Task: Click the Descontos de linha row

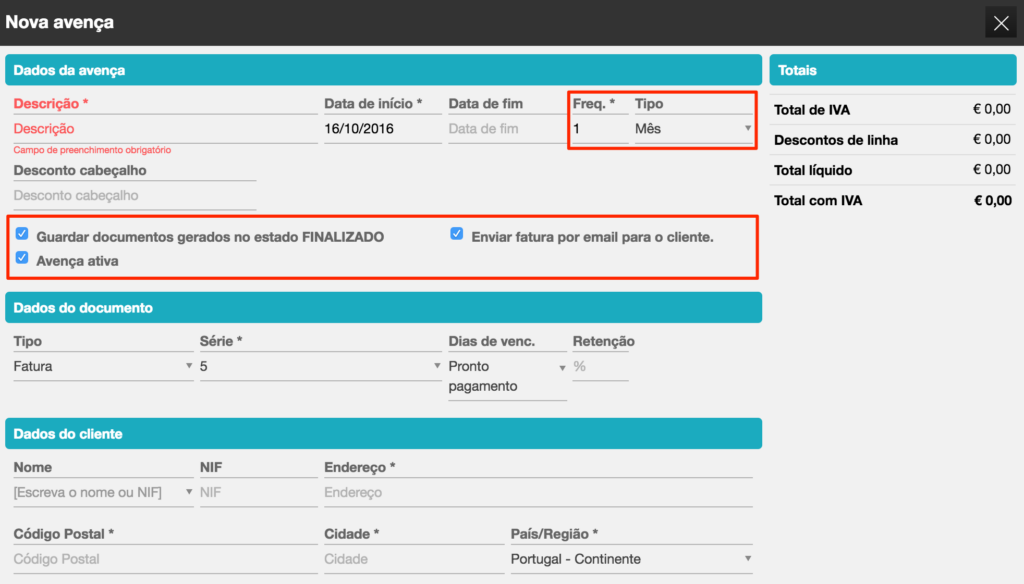Action: [893, 140]
